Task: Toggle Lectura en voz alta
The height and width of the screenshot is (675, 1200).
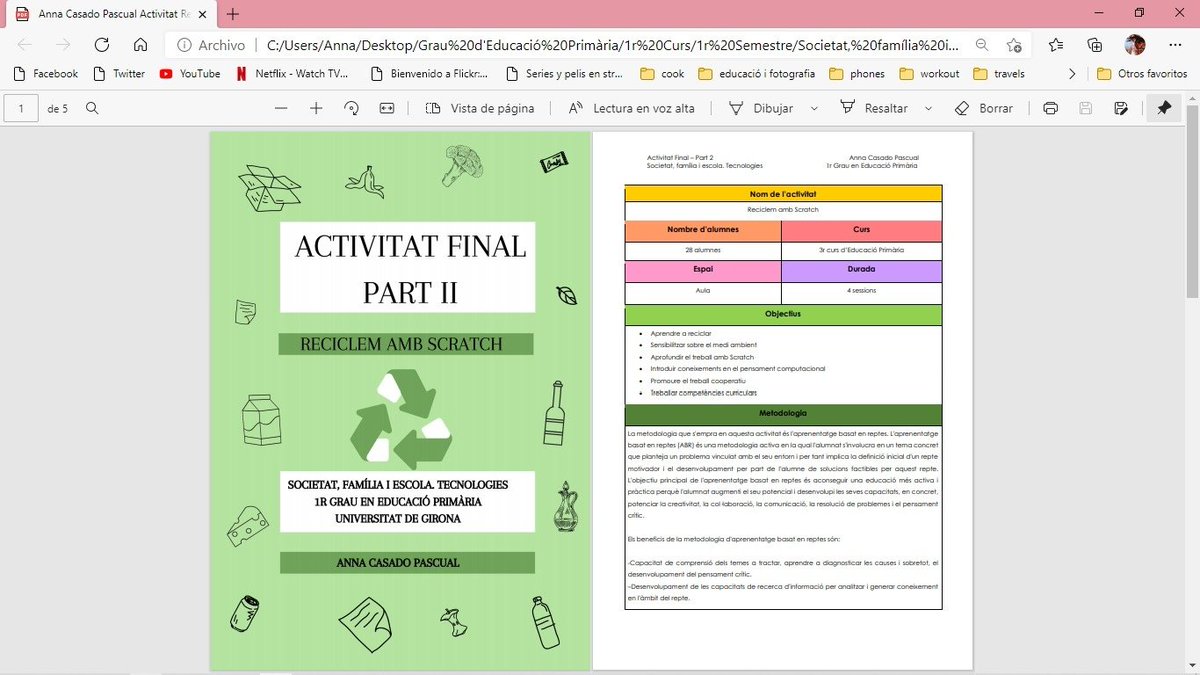Action: pos(630,108)
